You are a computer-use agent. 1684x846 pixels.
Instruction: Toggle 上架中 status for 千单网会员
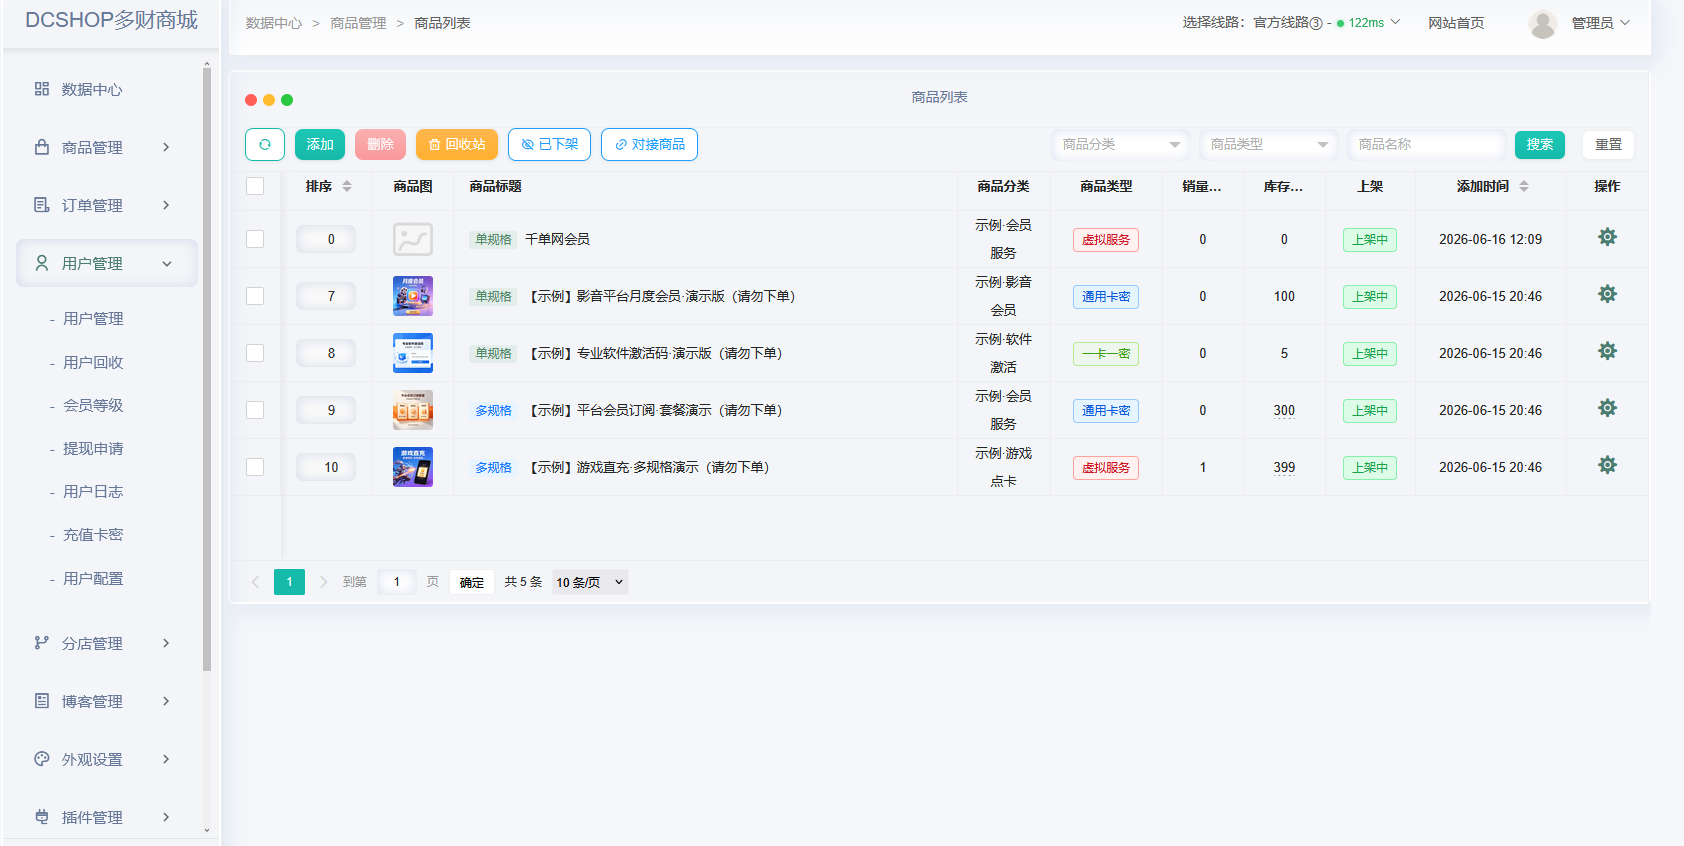[1370, 240]
